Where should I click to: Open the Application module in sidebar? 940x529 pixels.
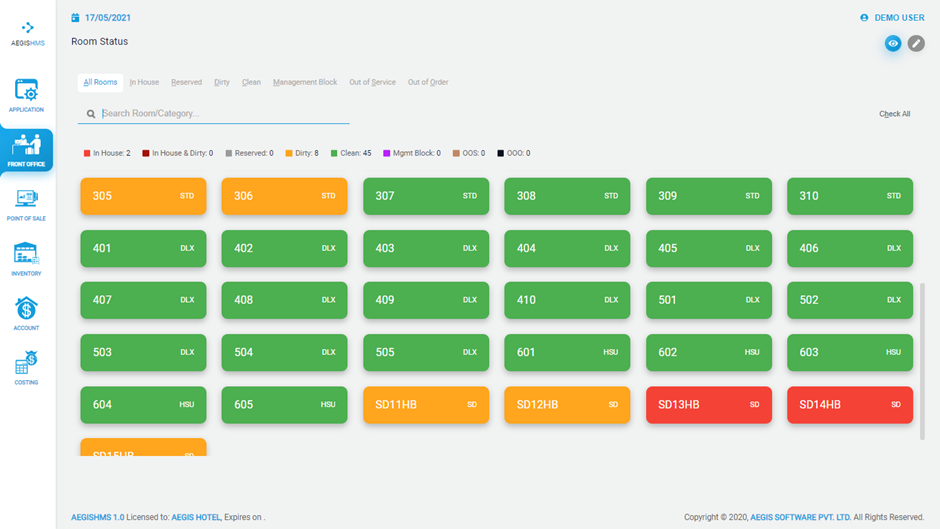tap(27, 94)
